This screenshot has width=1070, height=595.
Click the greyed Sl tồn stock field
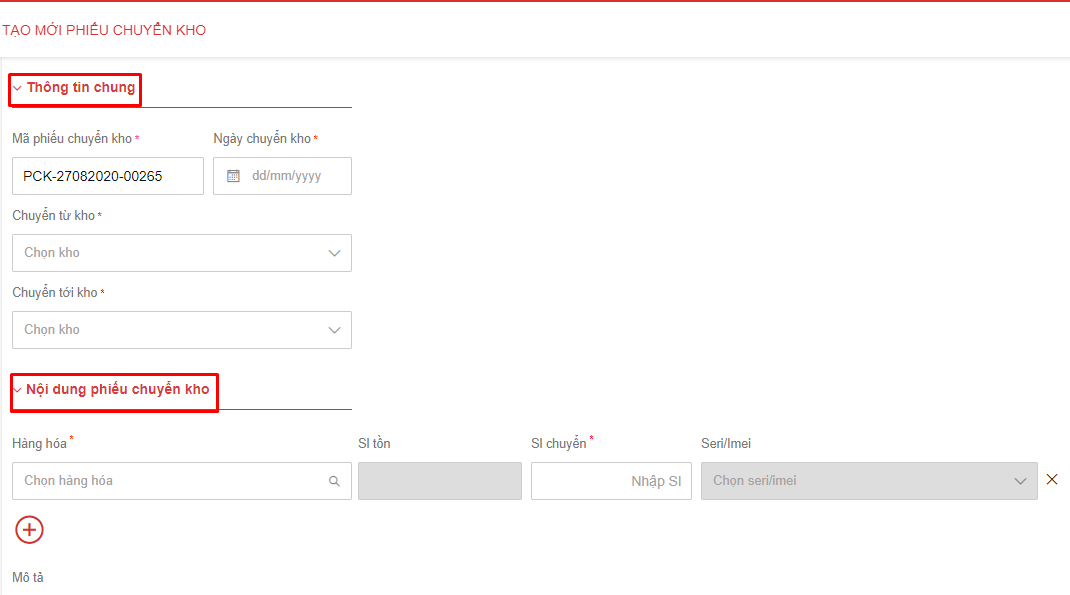click(439, 481)
